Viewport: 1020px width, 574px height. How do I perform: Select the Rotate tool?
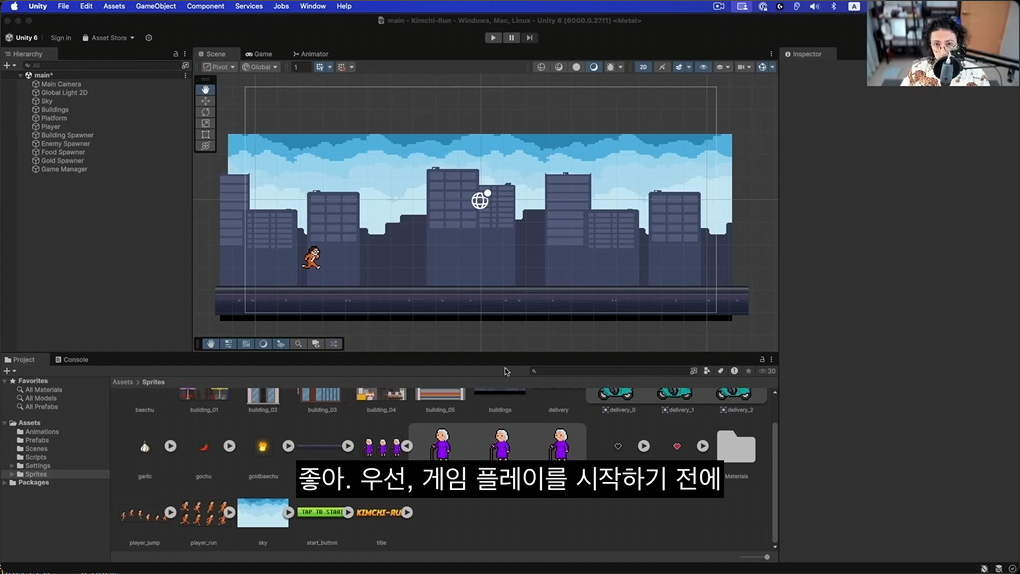click(206, 112)
